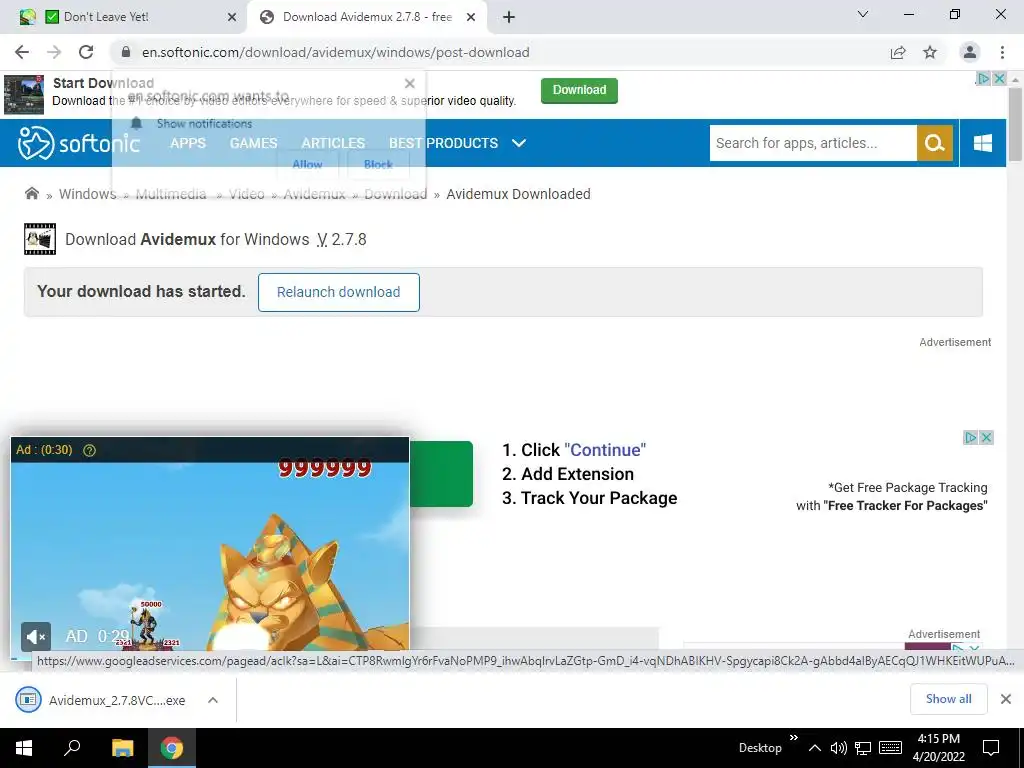Click the forward navigation arrow
This screenshot has height=768, width=1024.
click(54, 52)
